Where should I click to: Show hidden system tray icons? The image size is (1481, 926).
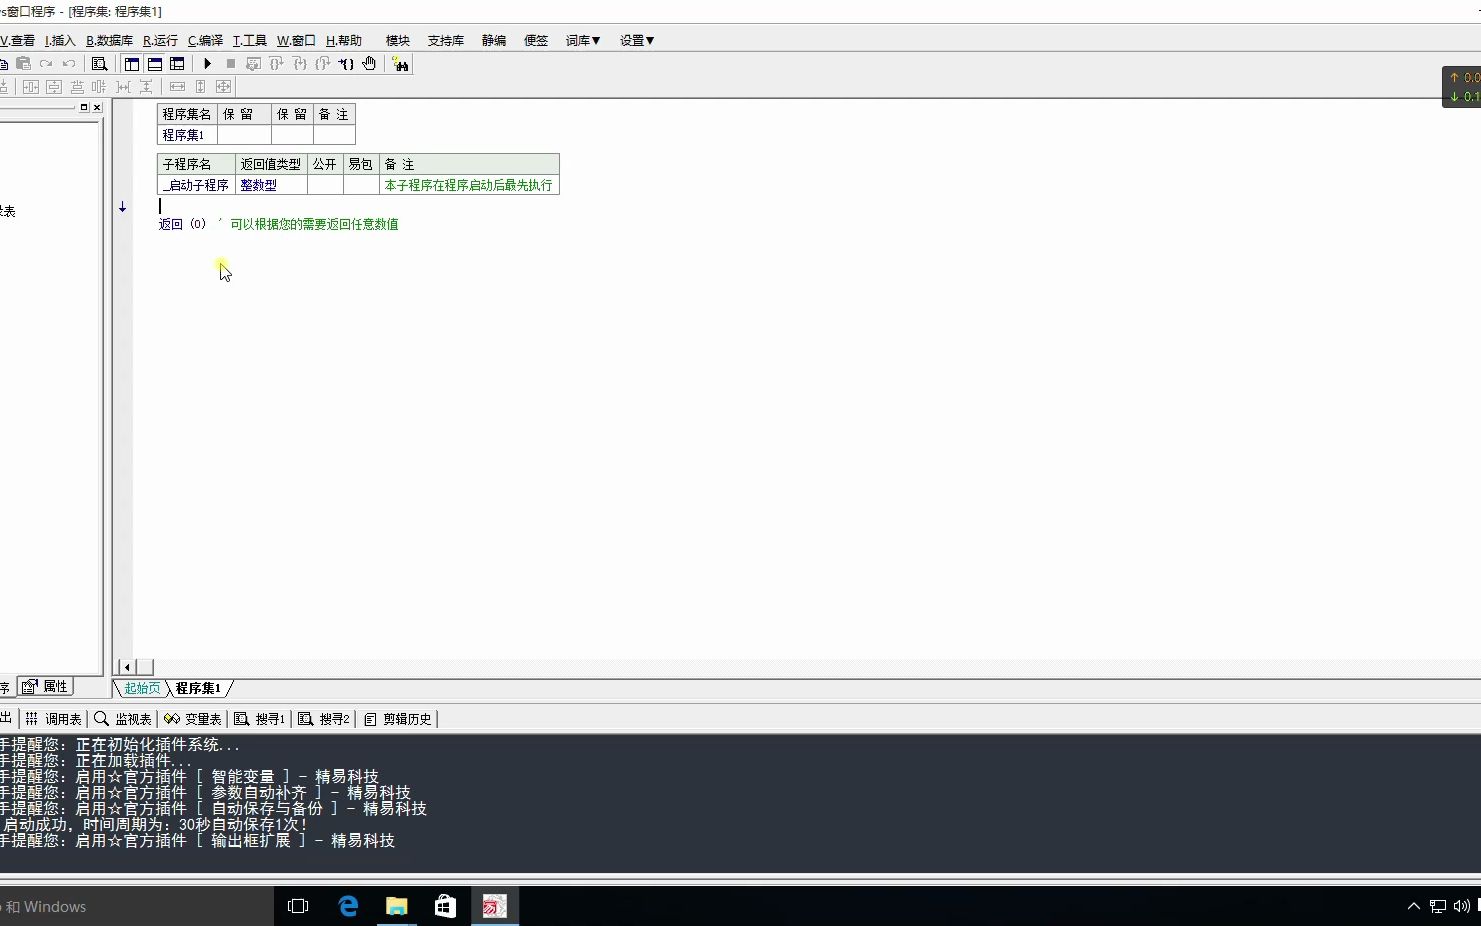click(x=1413, y=906)
